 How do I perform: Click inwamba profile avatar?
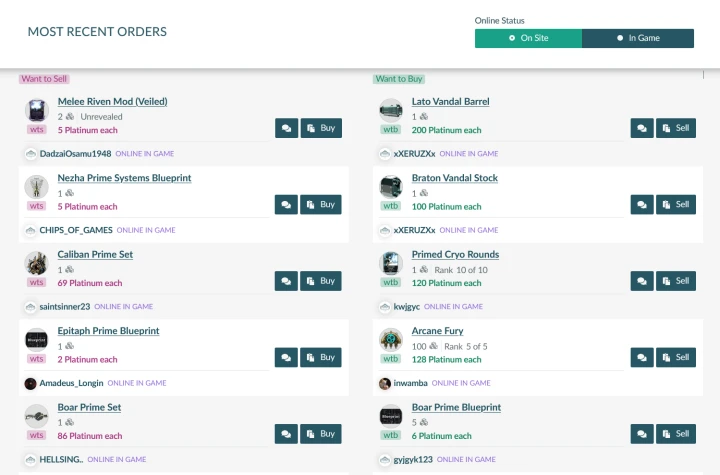coord(385,383)
